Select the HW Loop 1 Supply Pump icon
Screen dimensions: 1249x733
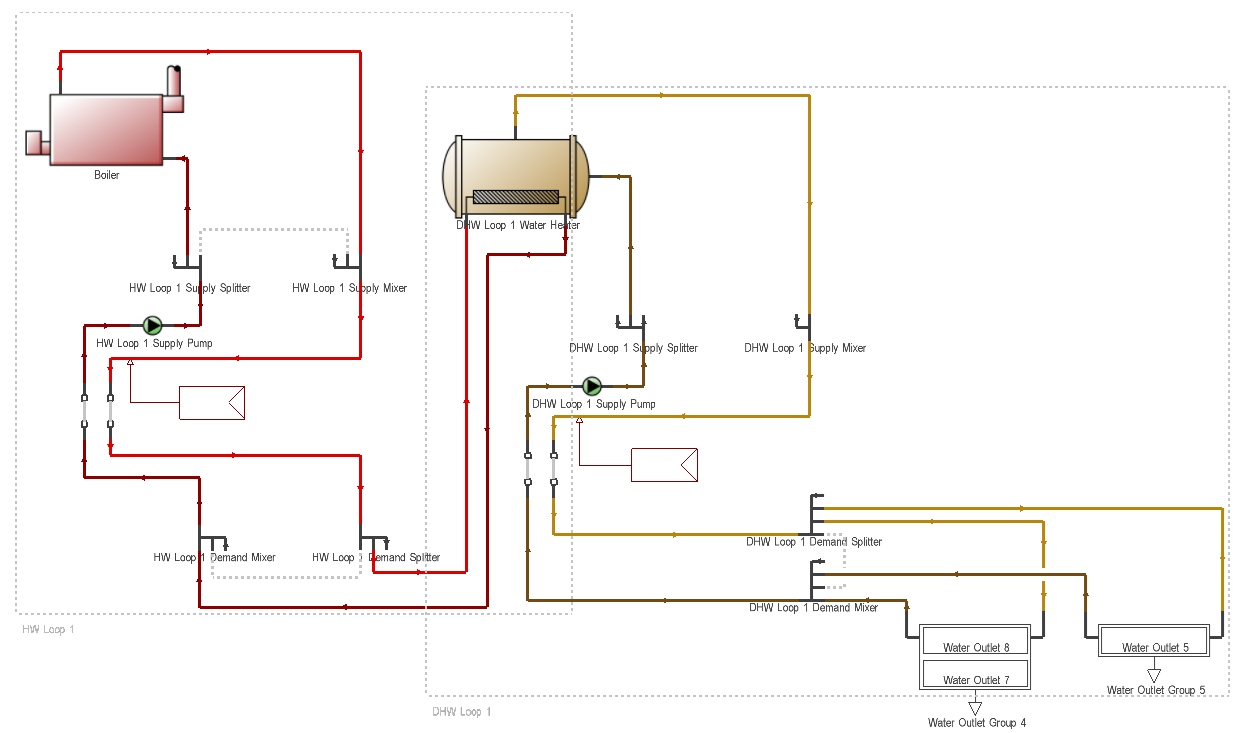tap(153, 326)
